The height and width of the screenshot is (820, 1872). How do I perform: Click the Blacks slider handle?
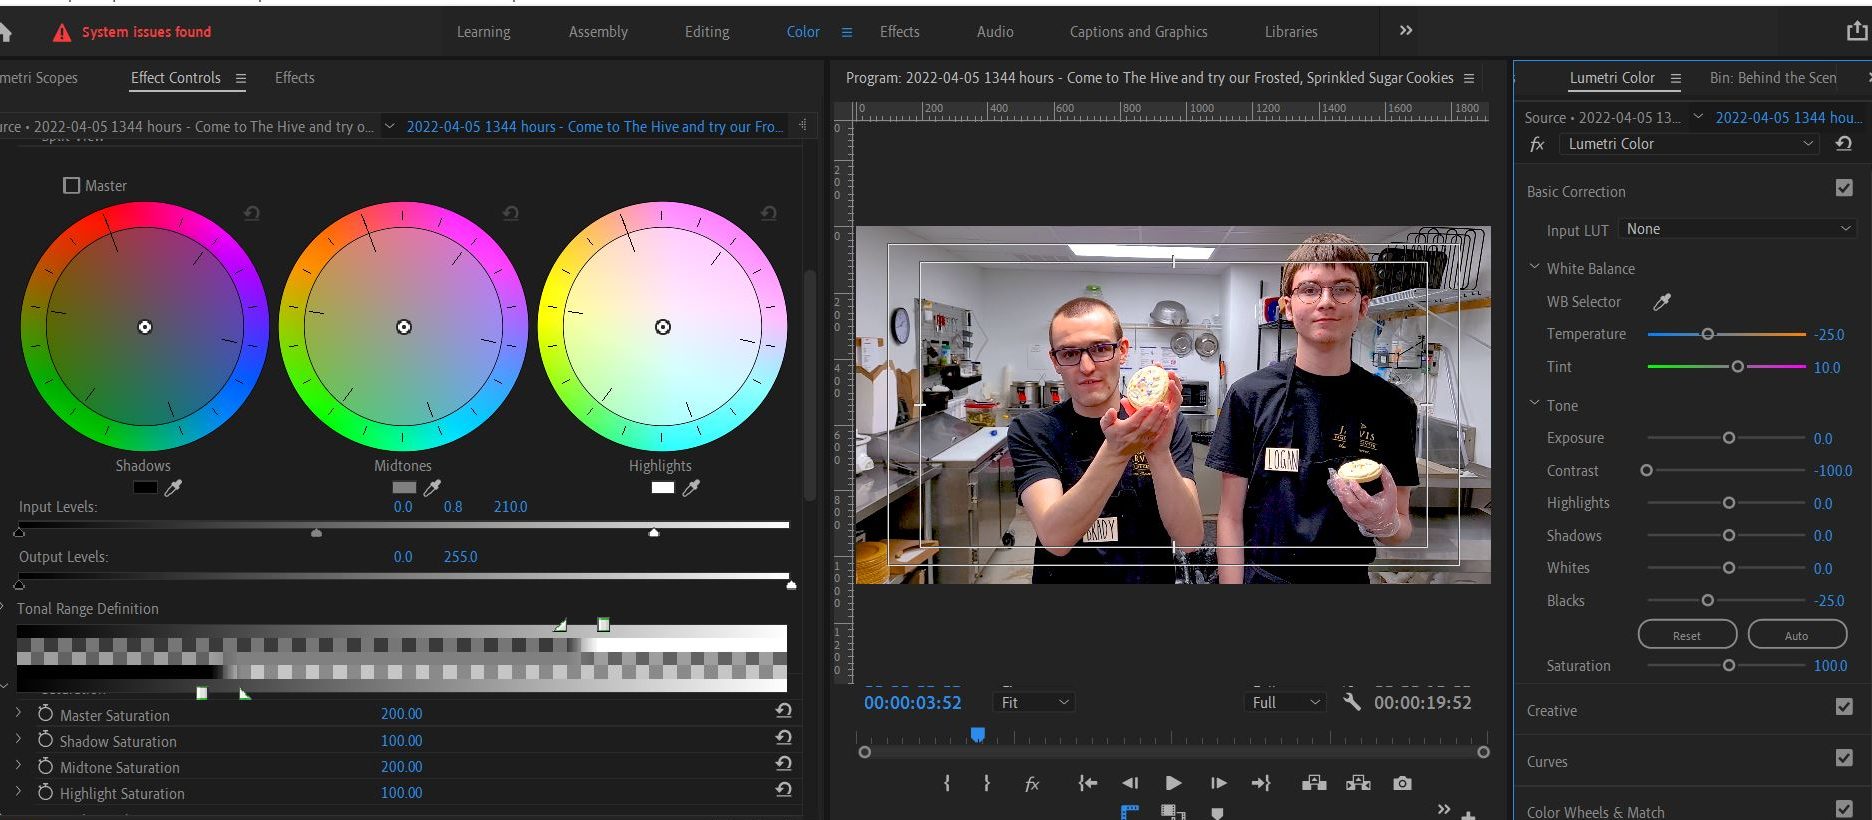pos(1708,600)
